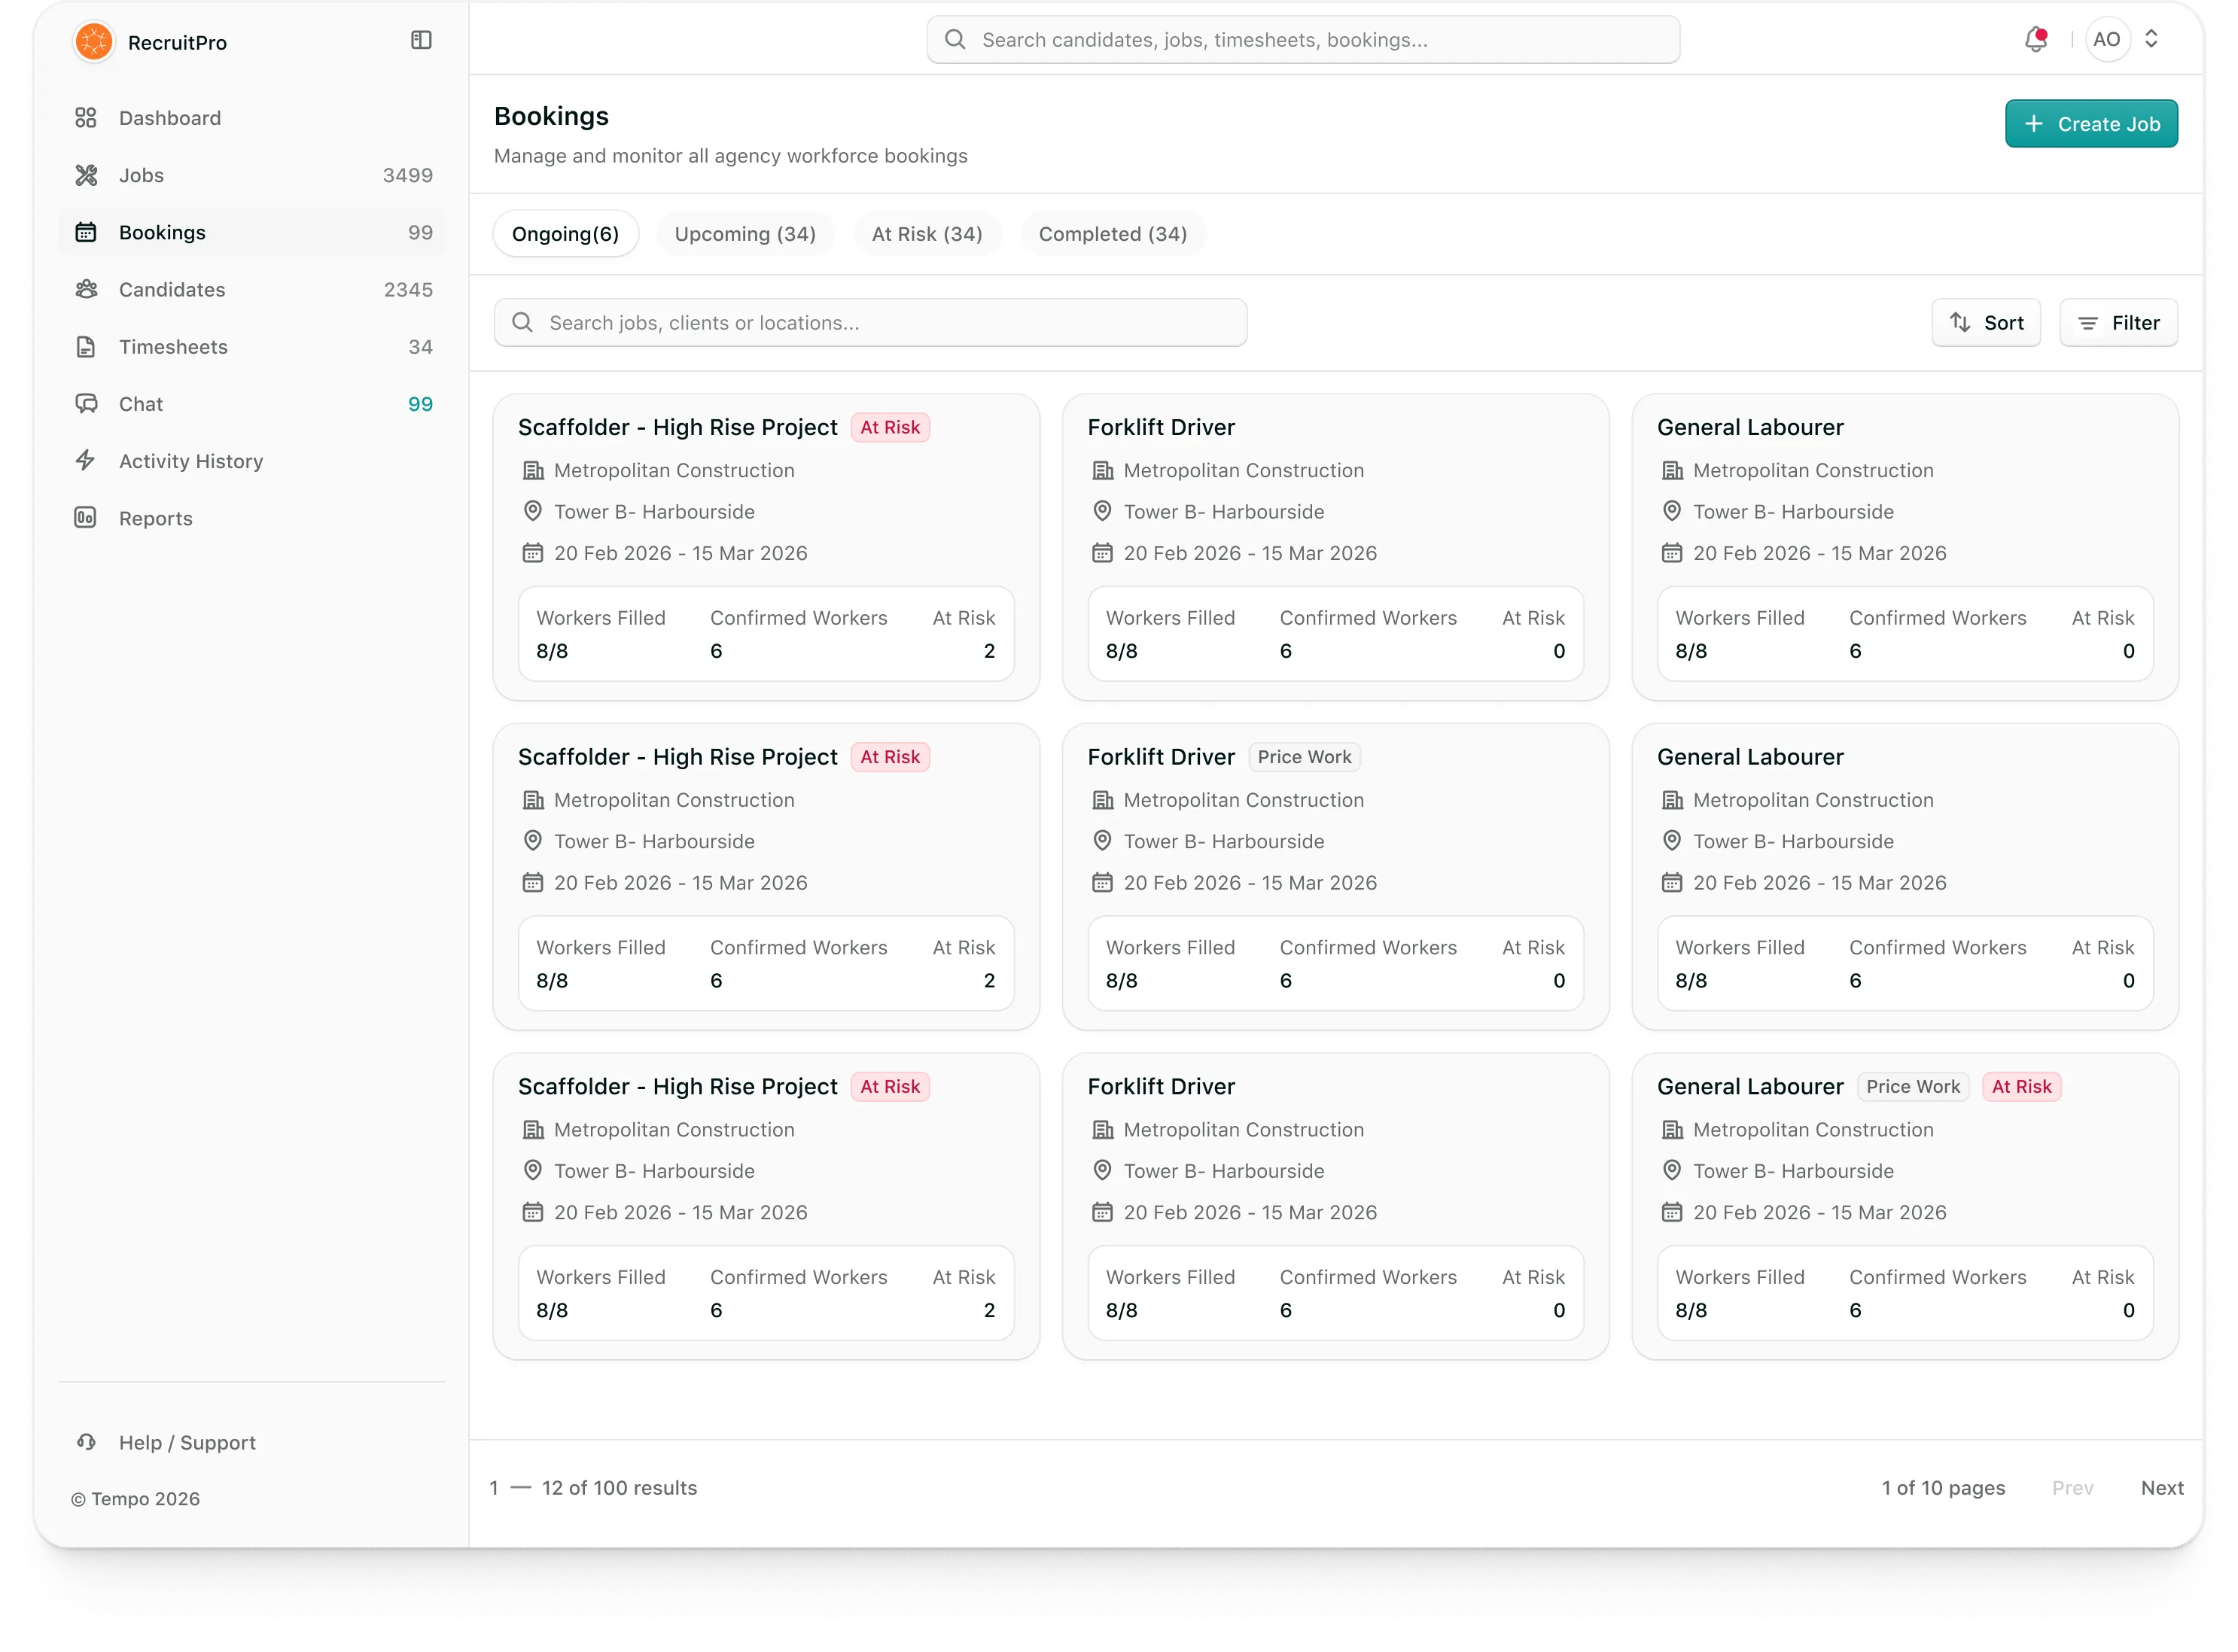The image size is (2238, 1652).
Task: Click the Chat unread count 99
Action: tap(420, 404)
